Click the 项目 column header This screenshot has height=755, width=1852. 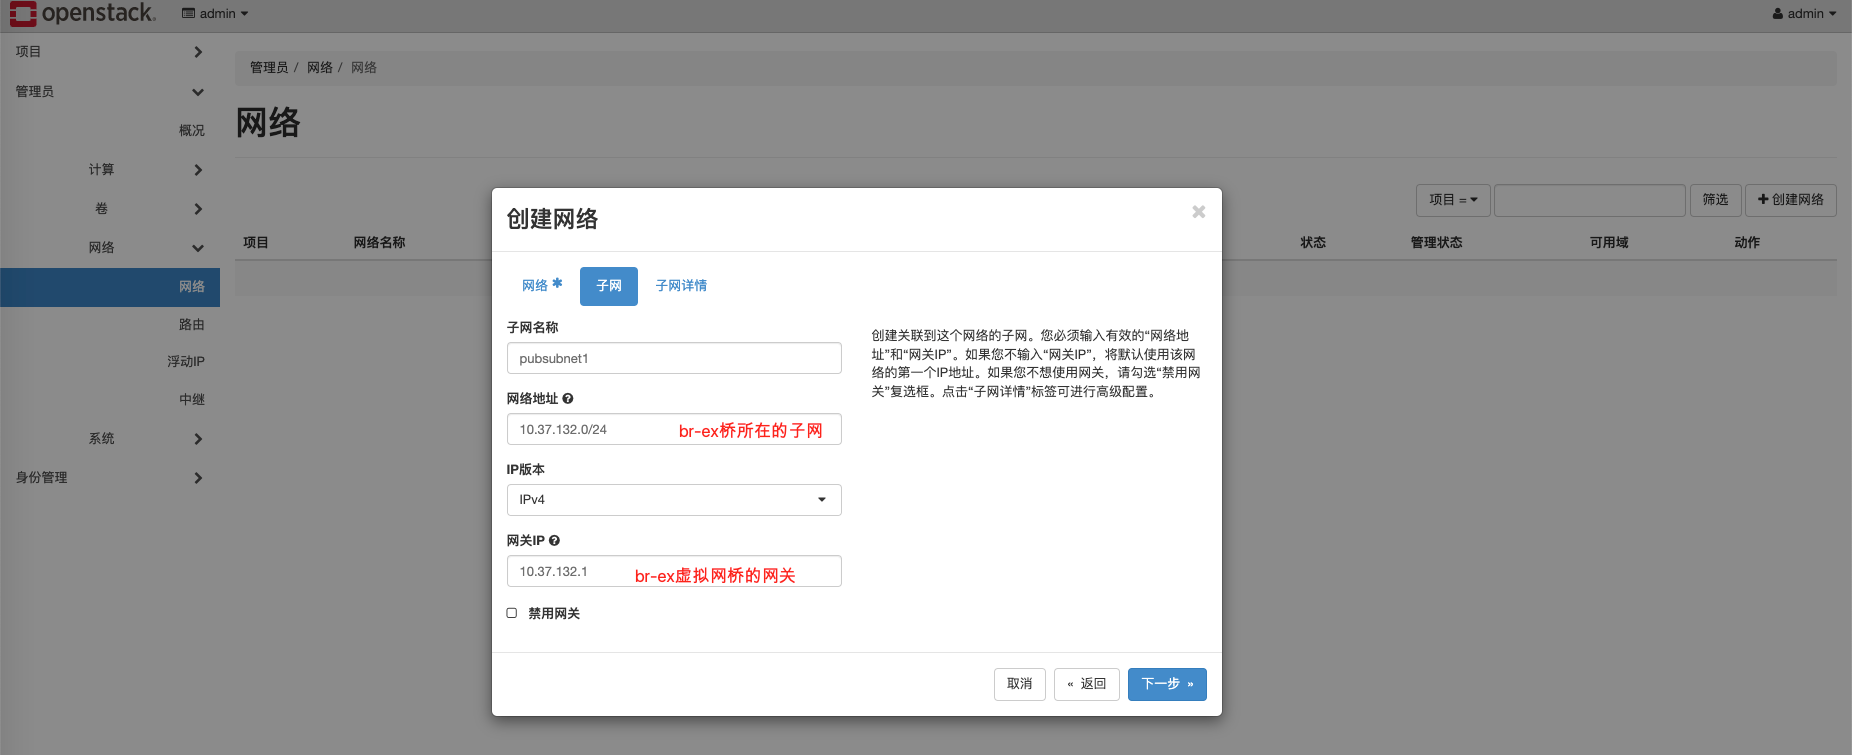click(x=256, y=243)
